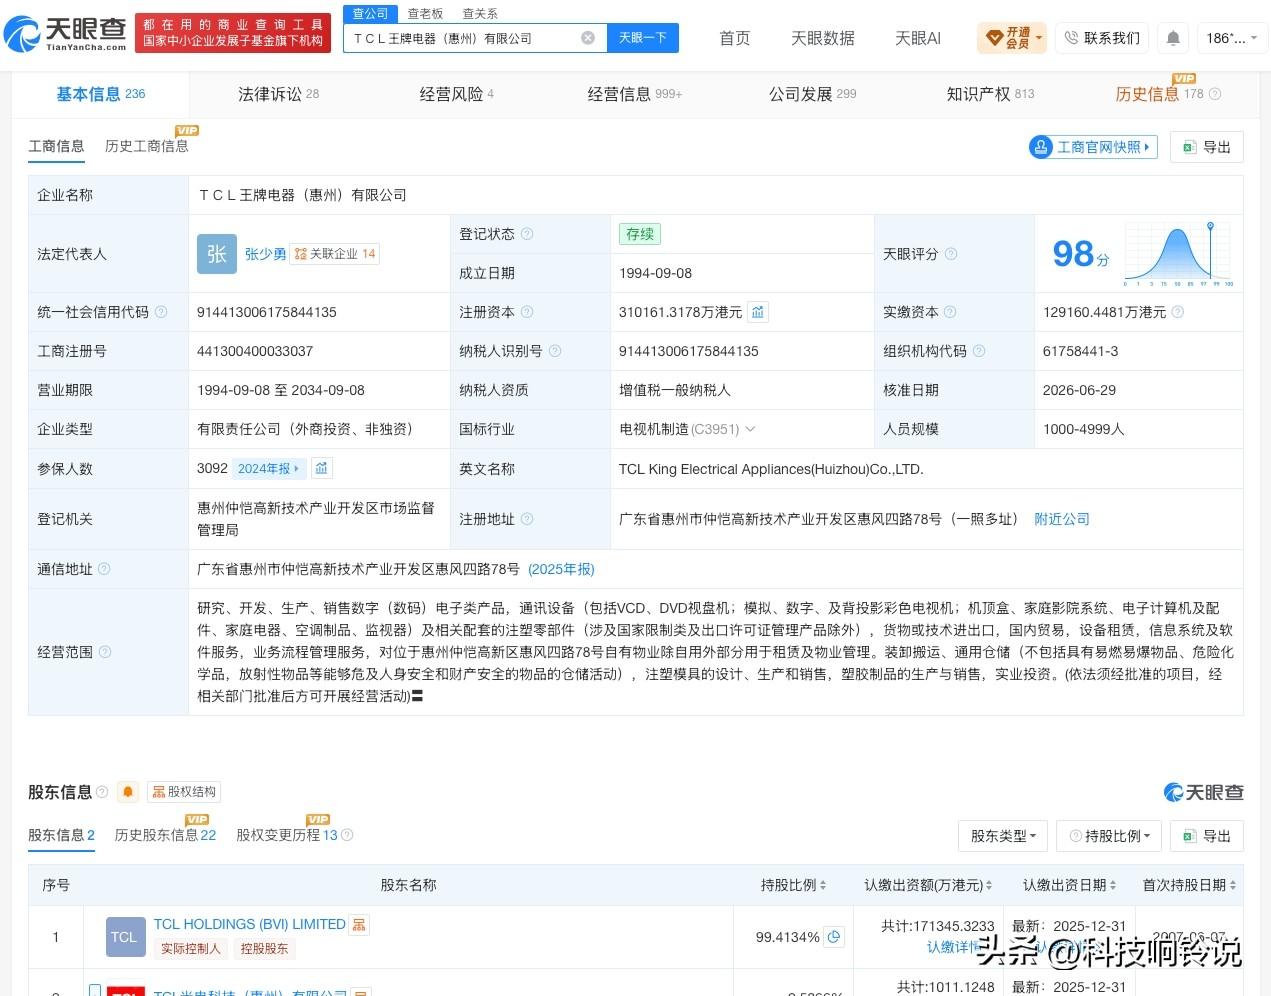Open TCL HOLDINGS (BVI) LIMITED shareholder link

pyautogui.click(x=249, y=924)
